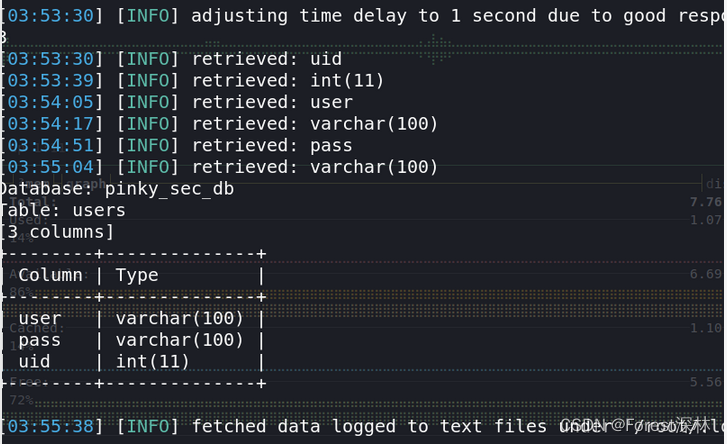This screenshot has height=444, width=727.
Task: Click the 'Type' table header
Action: (x=137, y=275)
